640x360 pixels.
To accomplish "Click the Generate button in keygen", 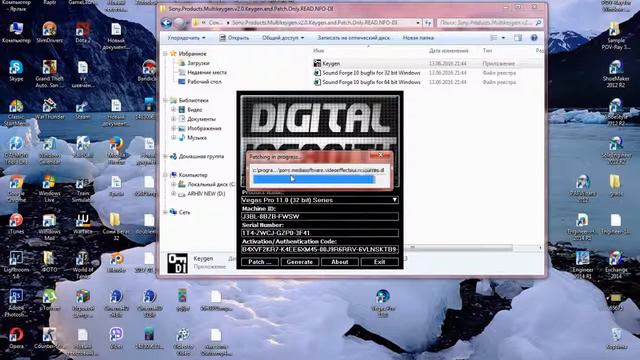I will tap(300, 262).
